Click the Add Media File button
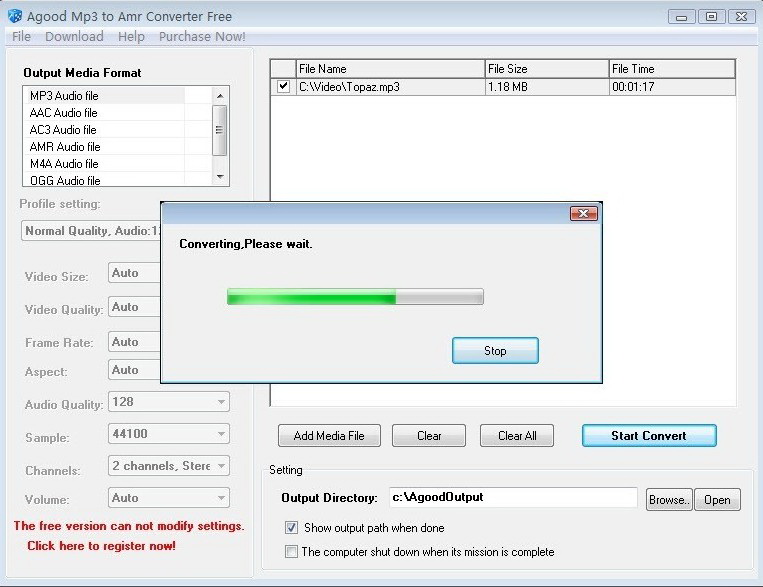Image resolution: width=763 pixels, height=587 pixels. tap(329, 436)
